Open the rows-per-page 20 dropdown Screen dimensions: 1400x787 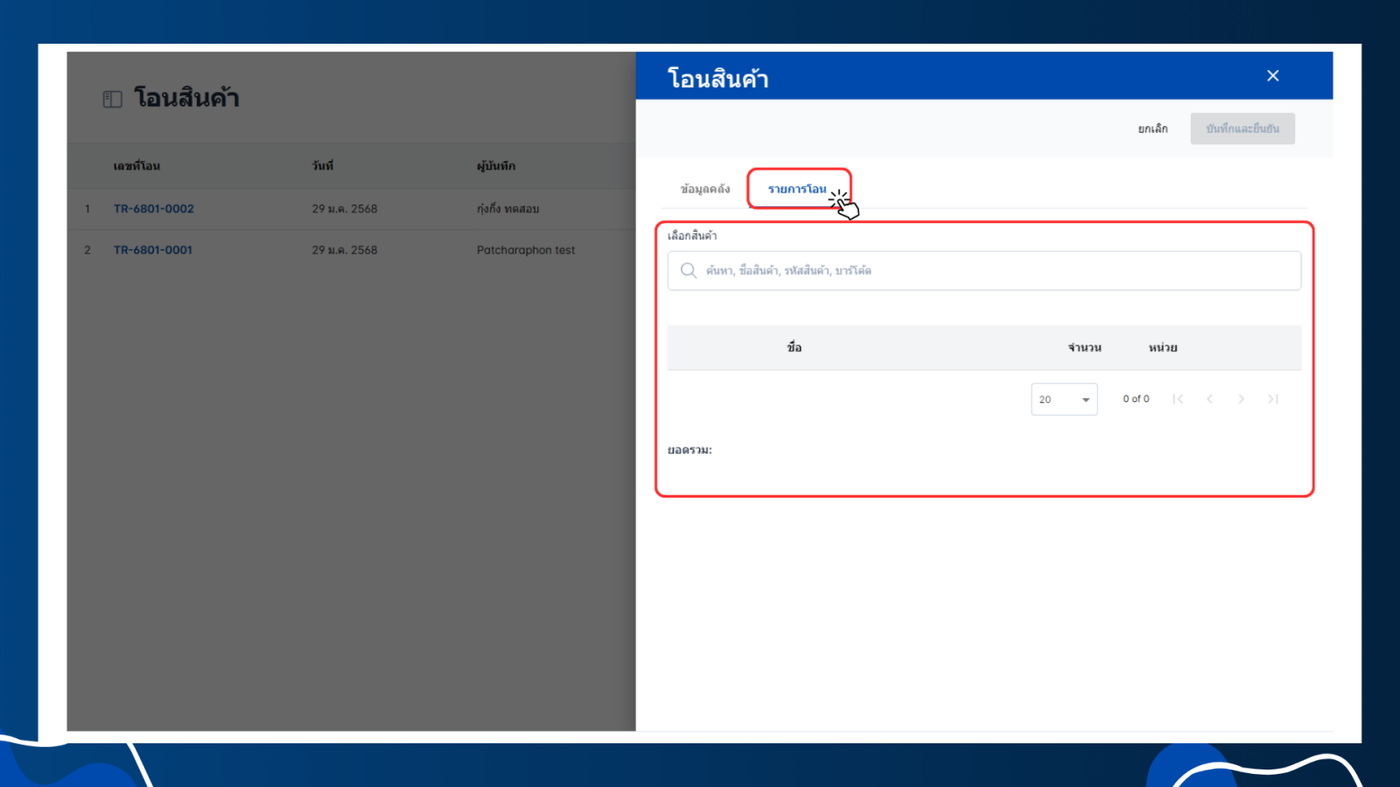click(1064, 399)
